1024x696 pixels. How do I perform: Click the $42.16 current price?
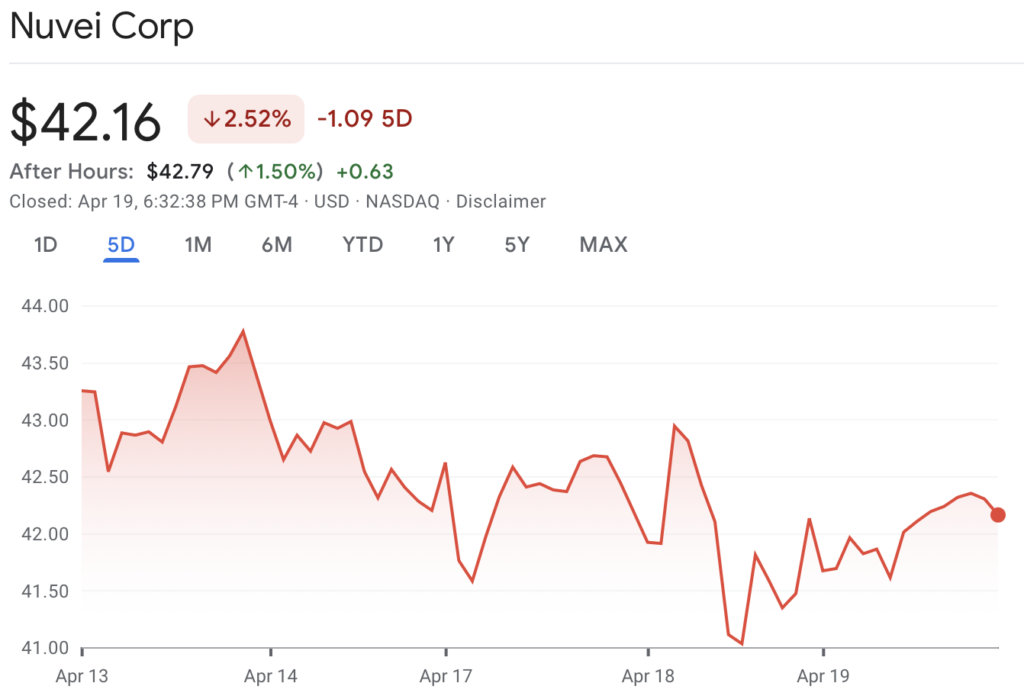click(86, 122)
